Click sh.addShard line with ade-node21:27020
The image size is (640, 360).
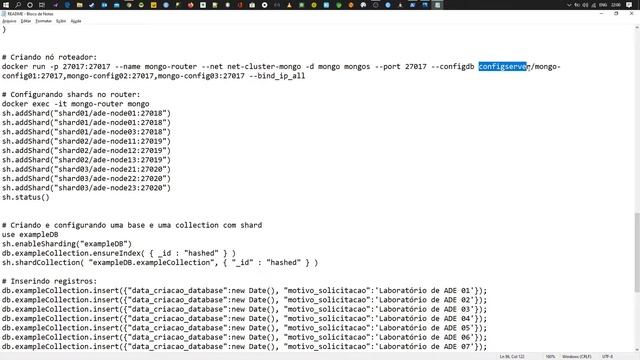pyautogui.click(x=86, y=169)
